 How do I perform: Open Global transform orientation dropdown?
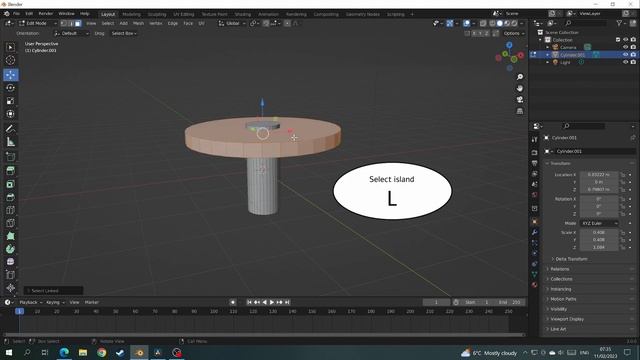pos(232,23)
